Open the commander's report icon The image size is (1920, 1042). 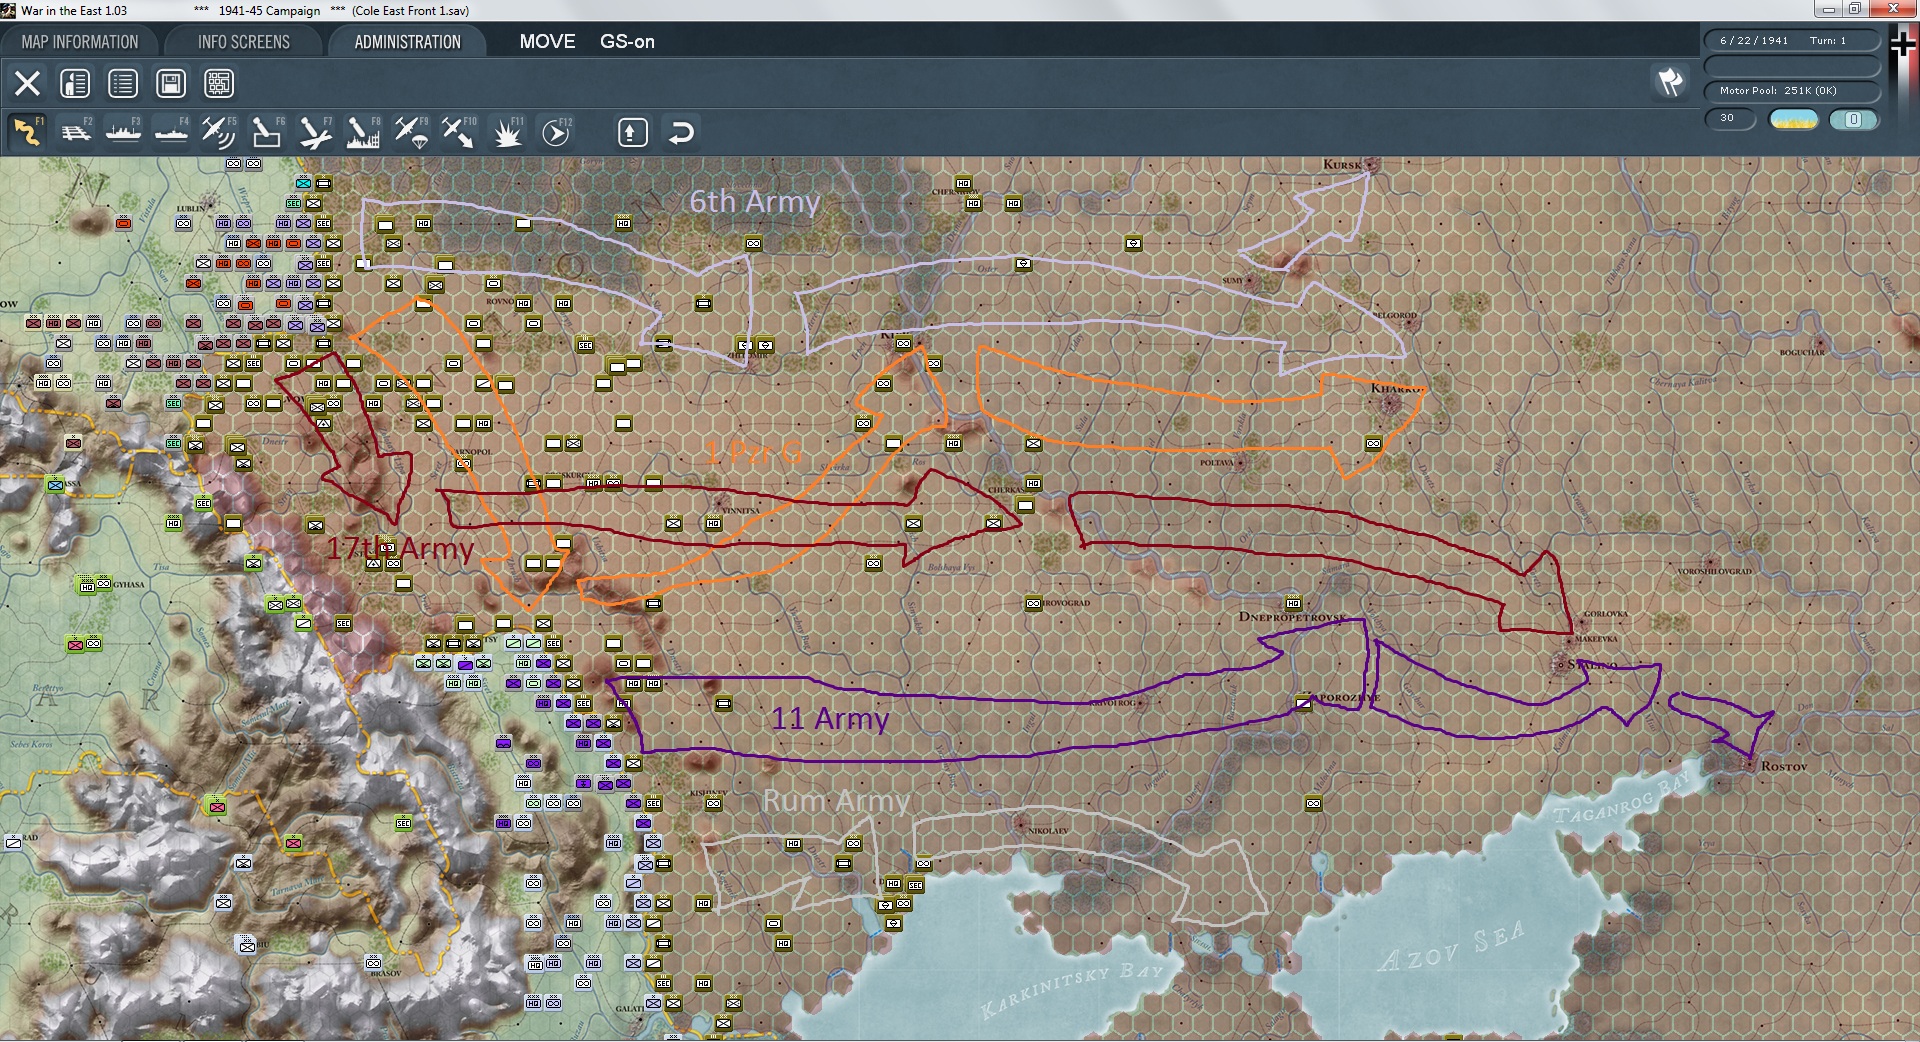[75, 83]
